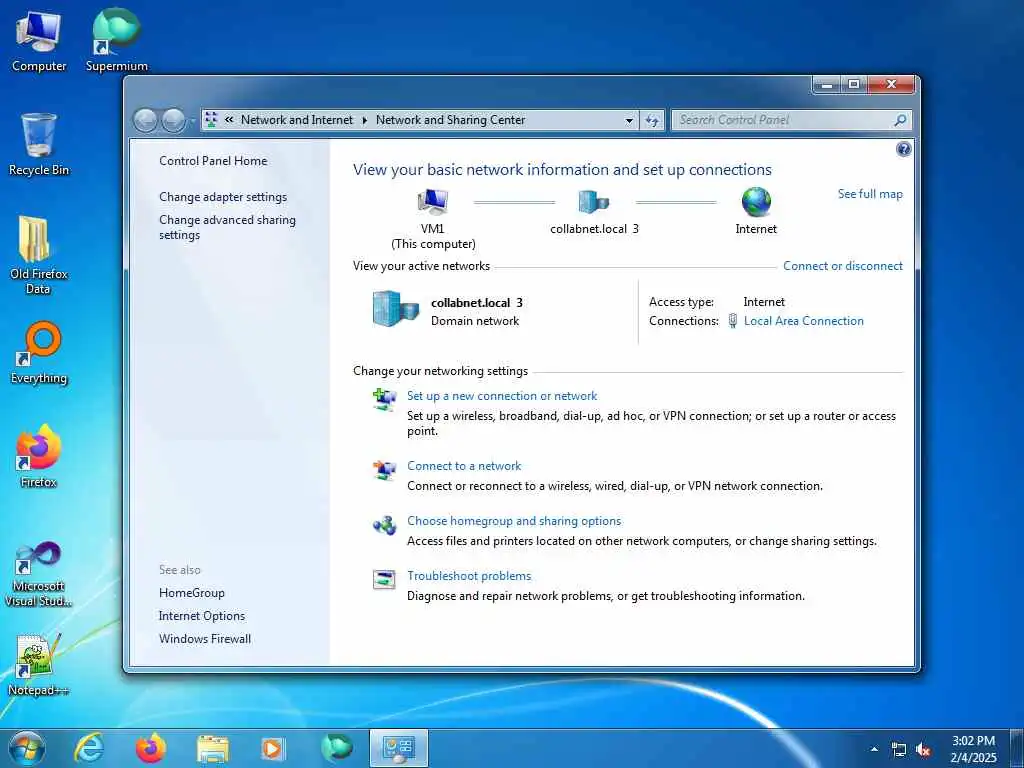Select the Old Firefox Data folder
The height and width of the screenshot is (768, 1024).
click(x=39, y=255)
